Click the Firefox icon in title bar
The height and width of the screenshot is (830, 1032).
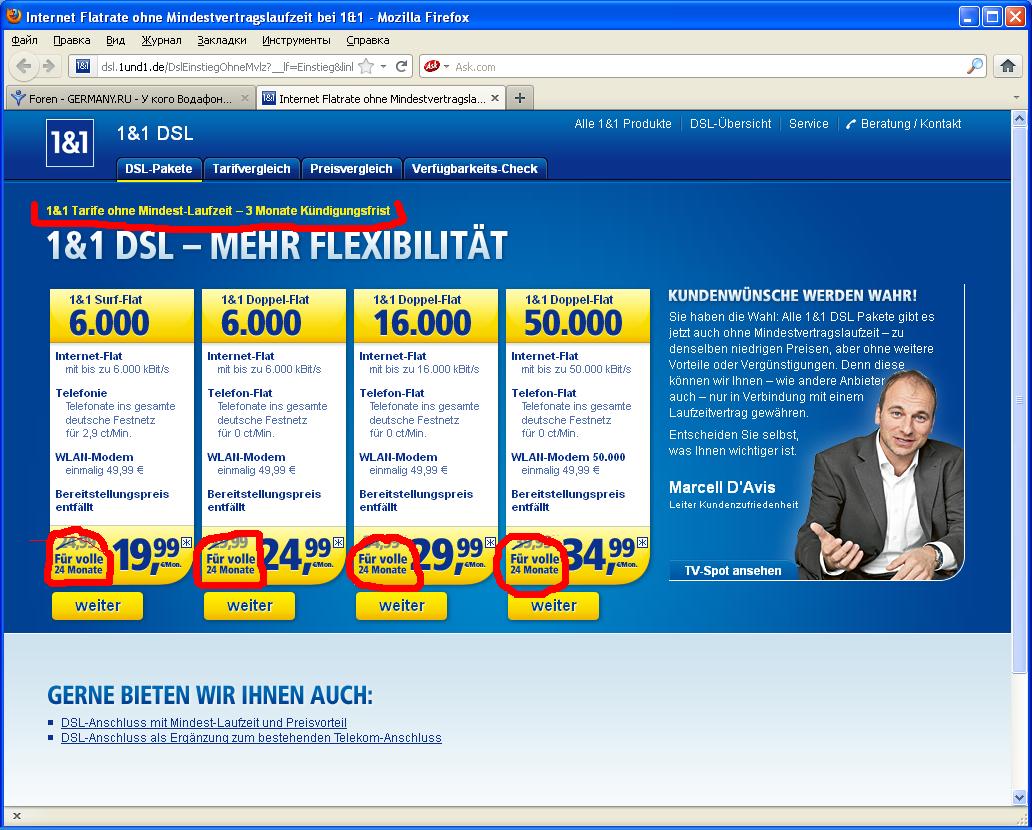pos(13,16)
